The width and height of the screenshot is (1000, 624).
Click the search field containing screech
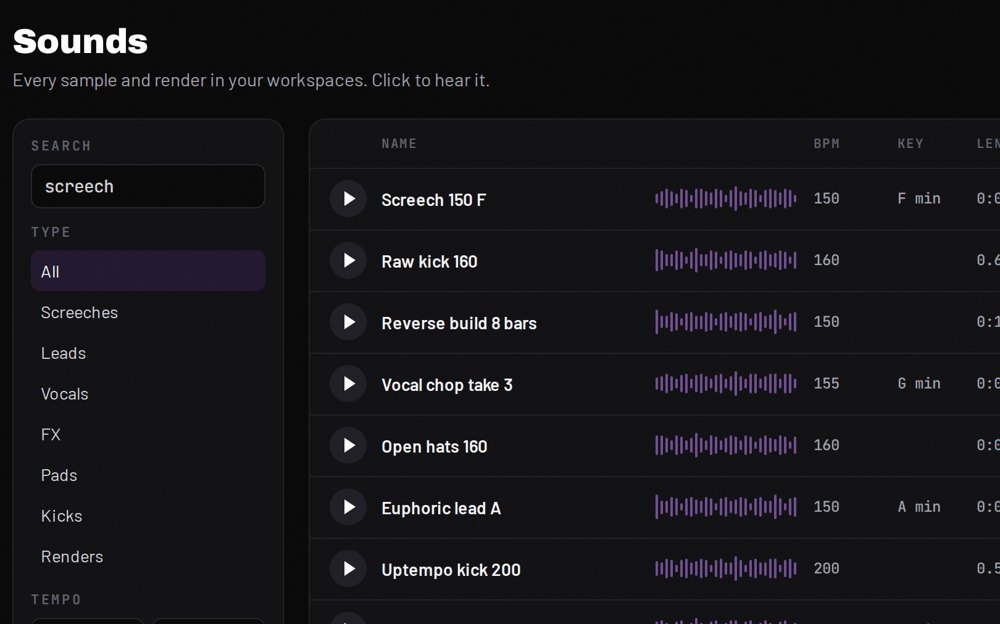coord(148,186)
